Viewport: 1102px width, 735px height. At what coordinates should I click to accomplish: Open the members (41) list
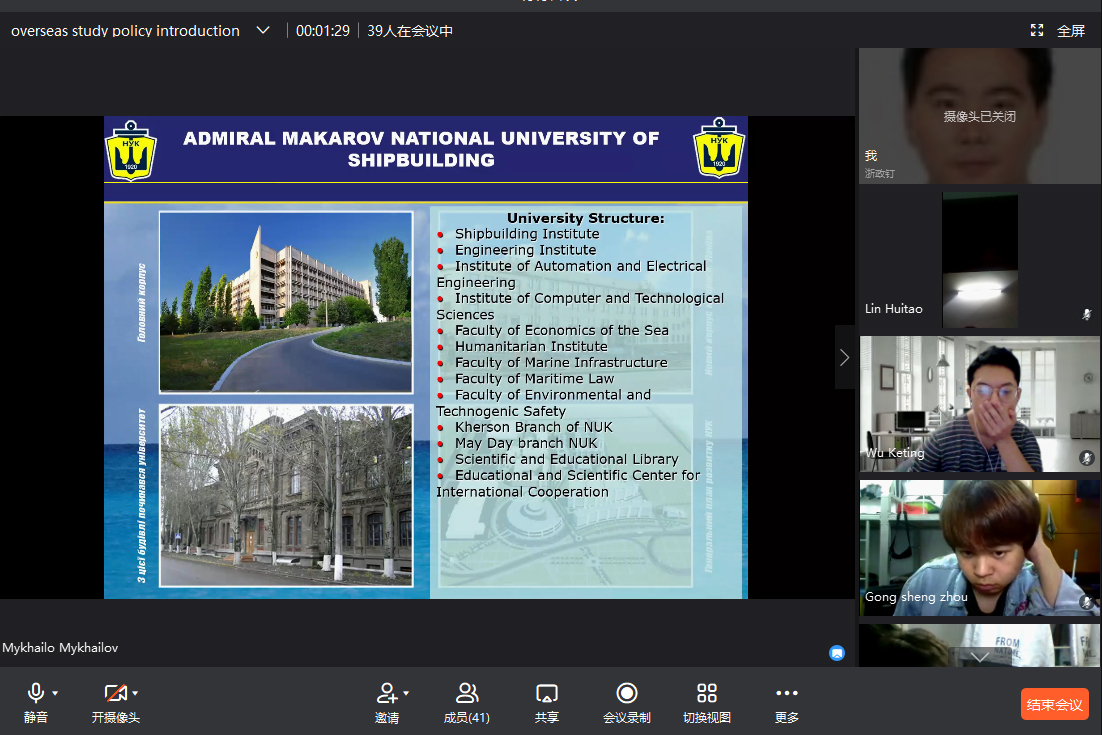pos(466,693)
